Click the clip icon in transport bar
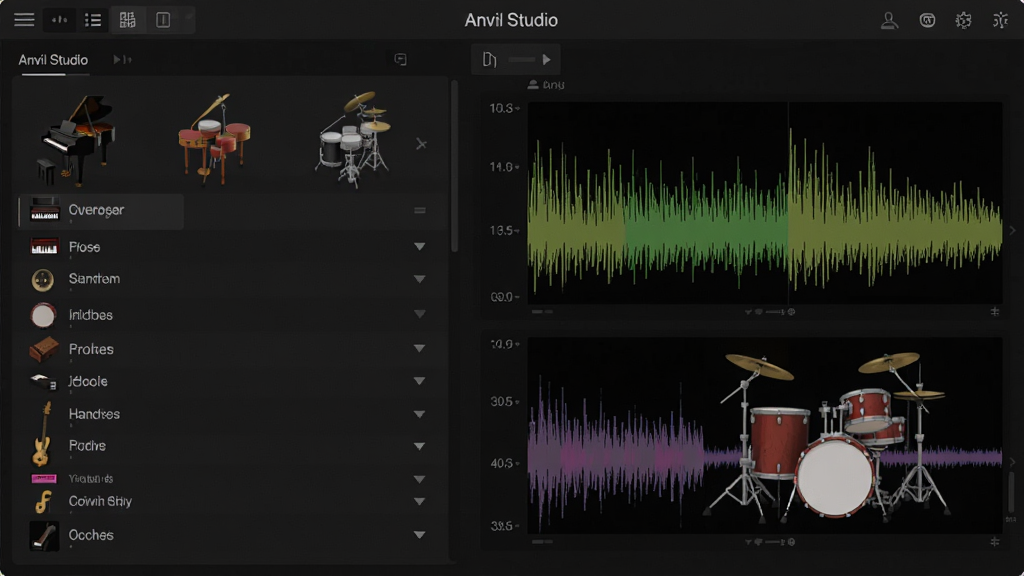 (489, 59)
